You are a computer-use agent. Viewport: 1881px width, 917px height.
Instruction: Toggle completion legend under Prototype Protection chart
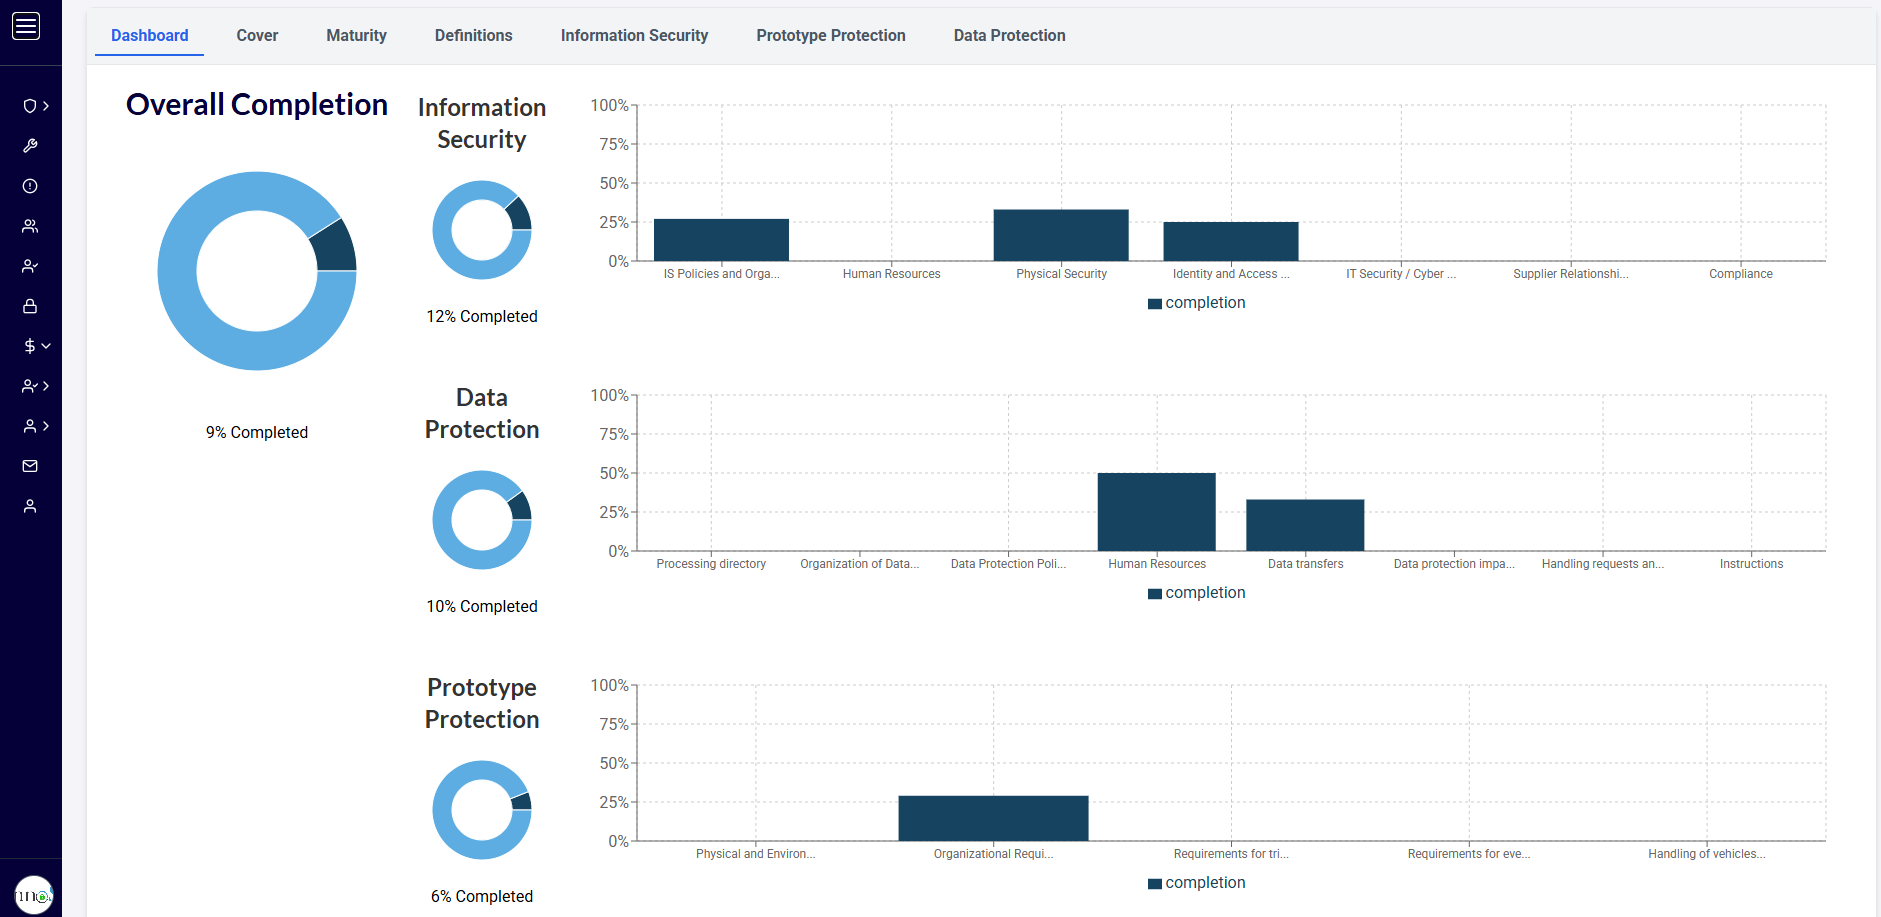(x=1196, y=883)
